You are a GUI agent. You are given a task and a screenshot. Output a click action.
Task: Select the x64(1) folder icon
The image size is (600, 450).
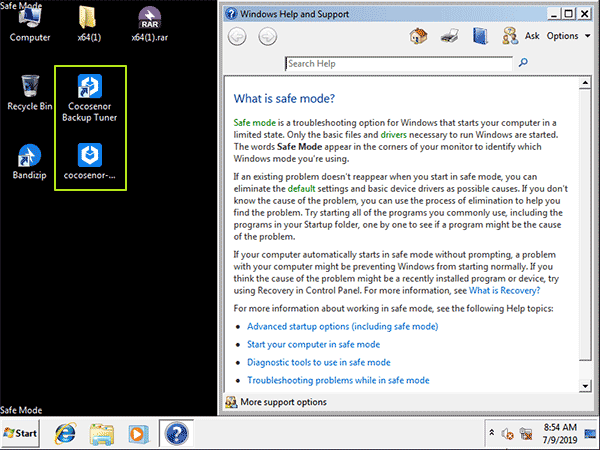coord(89,24)
